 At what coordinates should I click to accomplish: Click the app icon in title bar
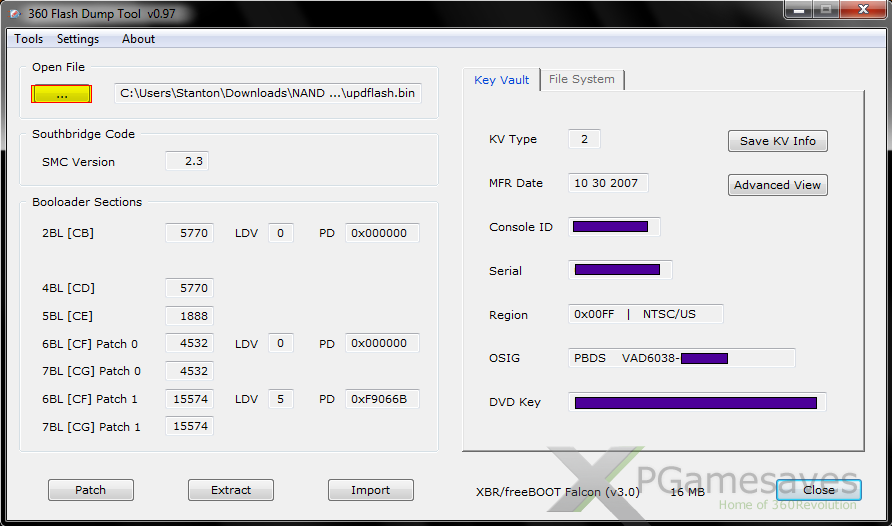[x=15, y=12]
